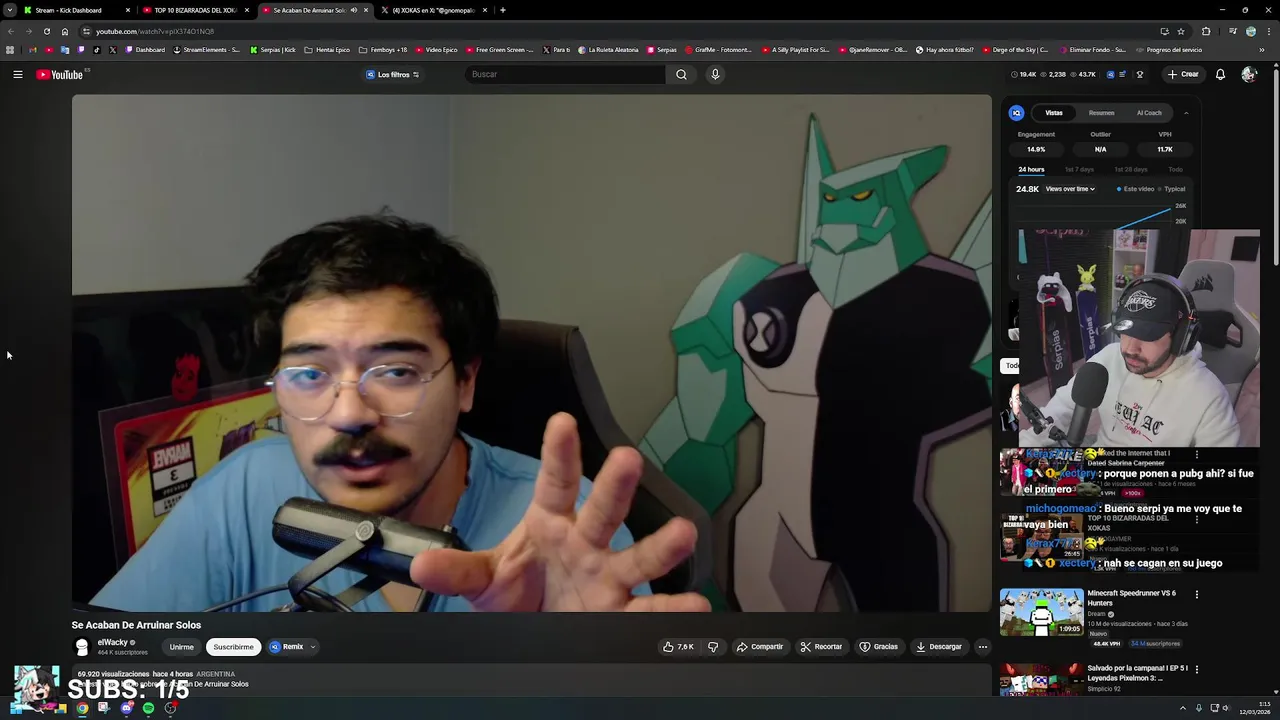Open the browser three-dot menu
This screenshot has height=720, width=1280.
[1267, 31]
